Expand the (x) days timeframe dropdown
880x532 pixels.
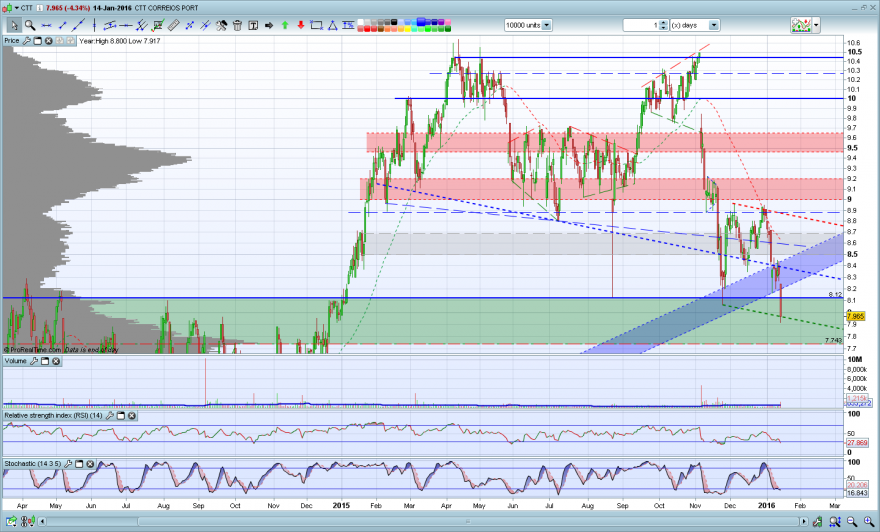tap(714, 25)
